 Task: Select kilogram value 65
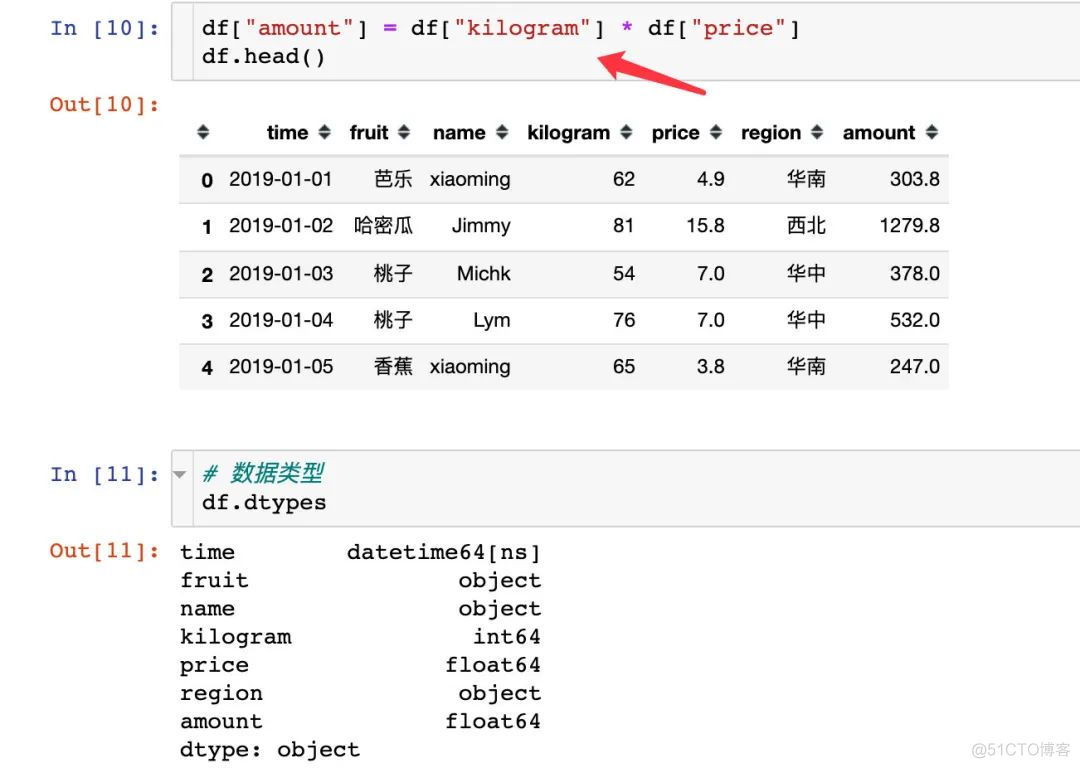pyautogui.click(x=624, y=366)
